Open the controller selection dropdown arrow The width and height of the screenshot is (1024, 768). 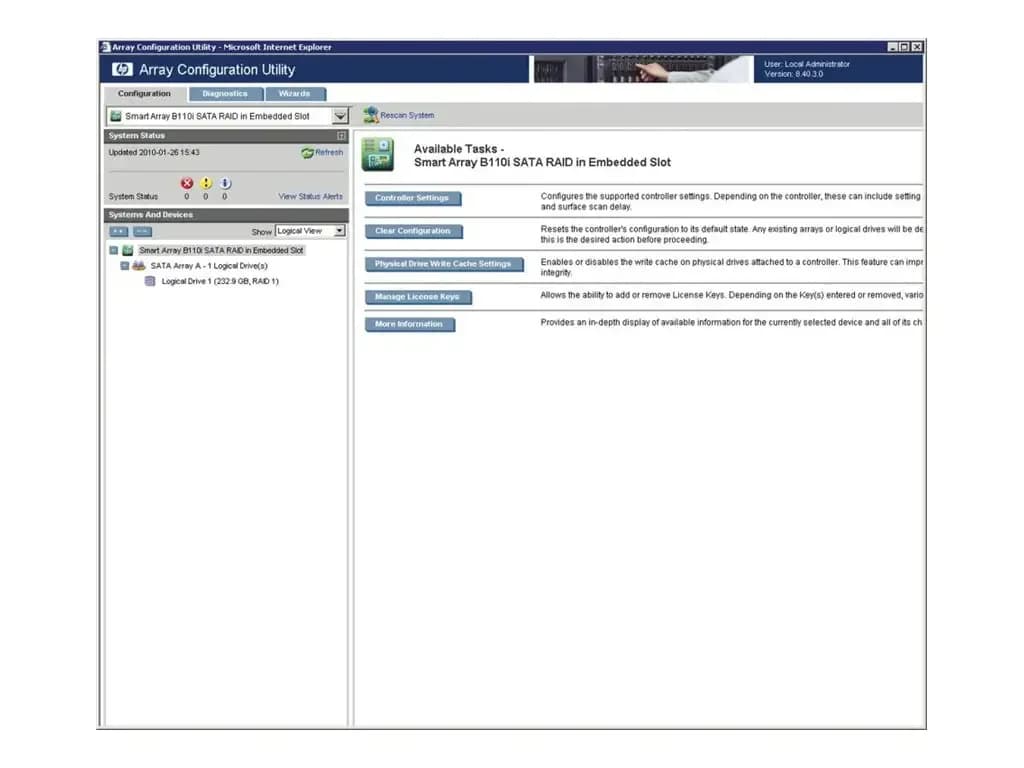(x=340, y=116)
